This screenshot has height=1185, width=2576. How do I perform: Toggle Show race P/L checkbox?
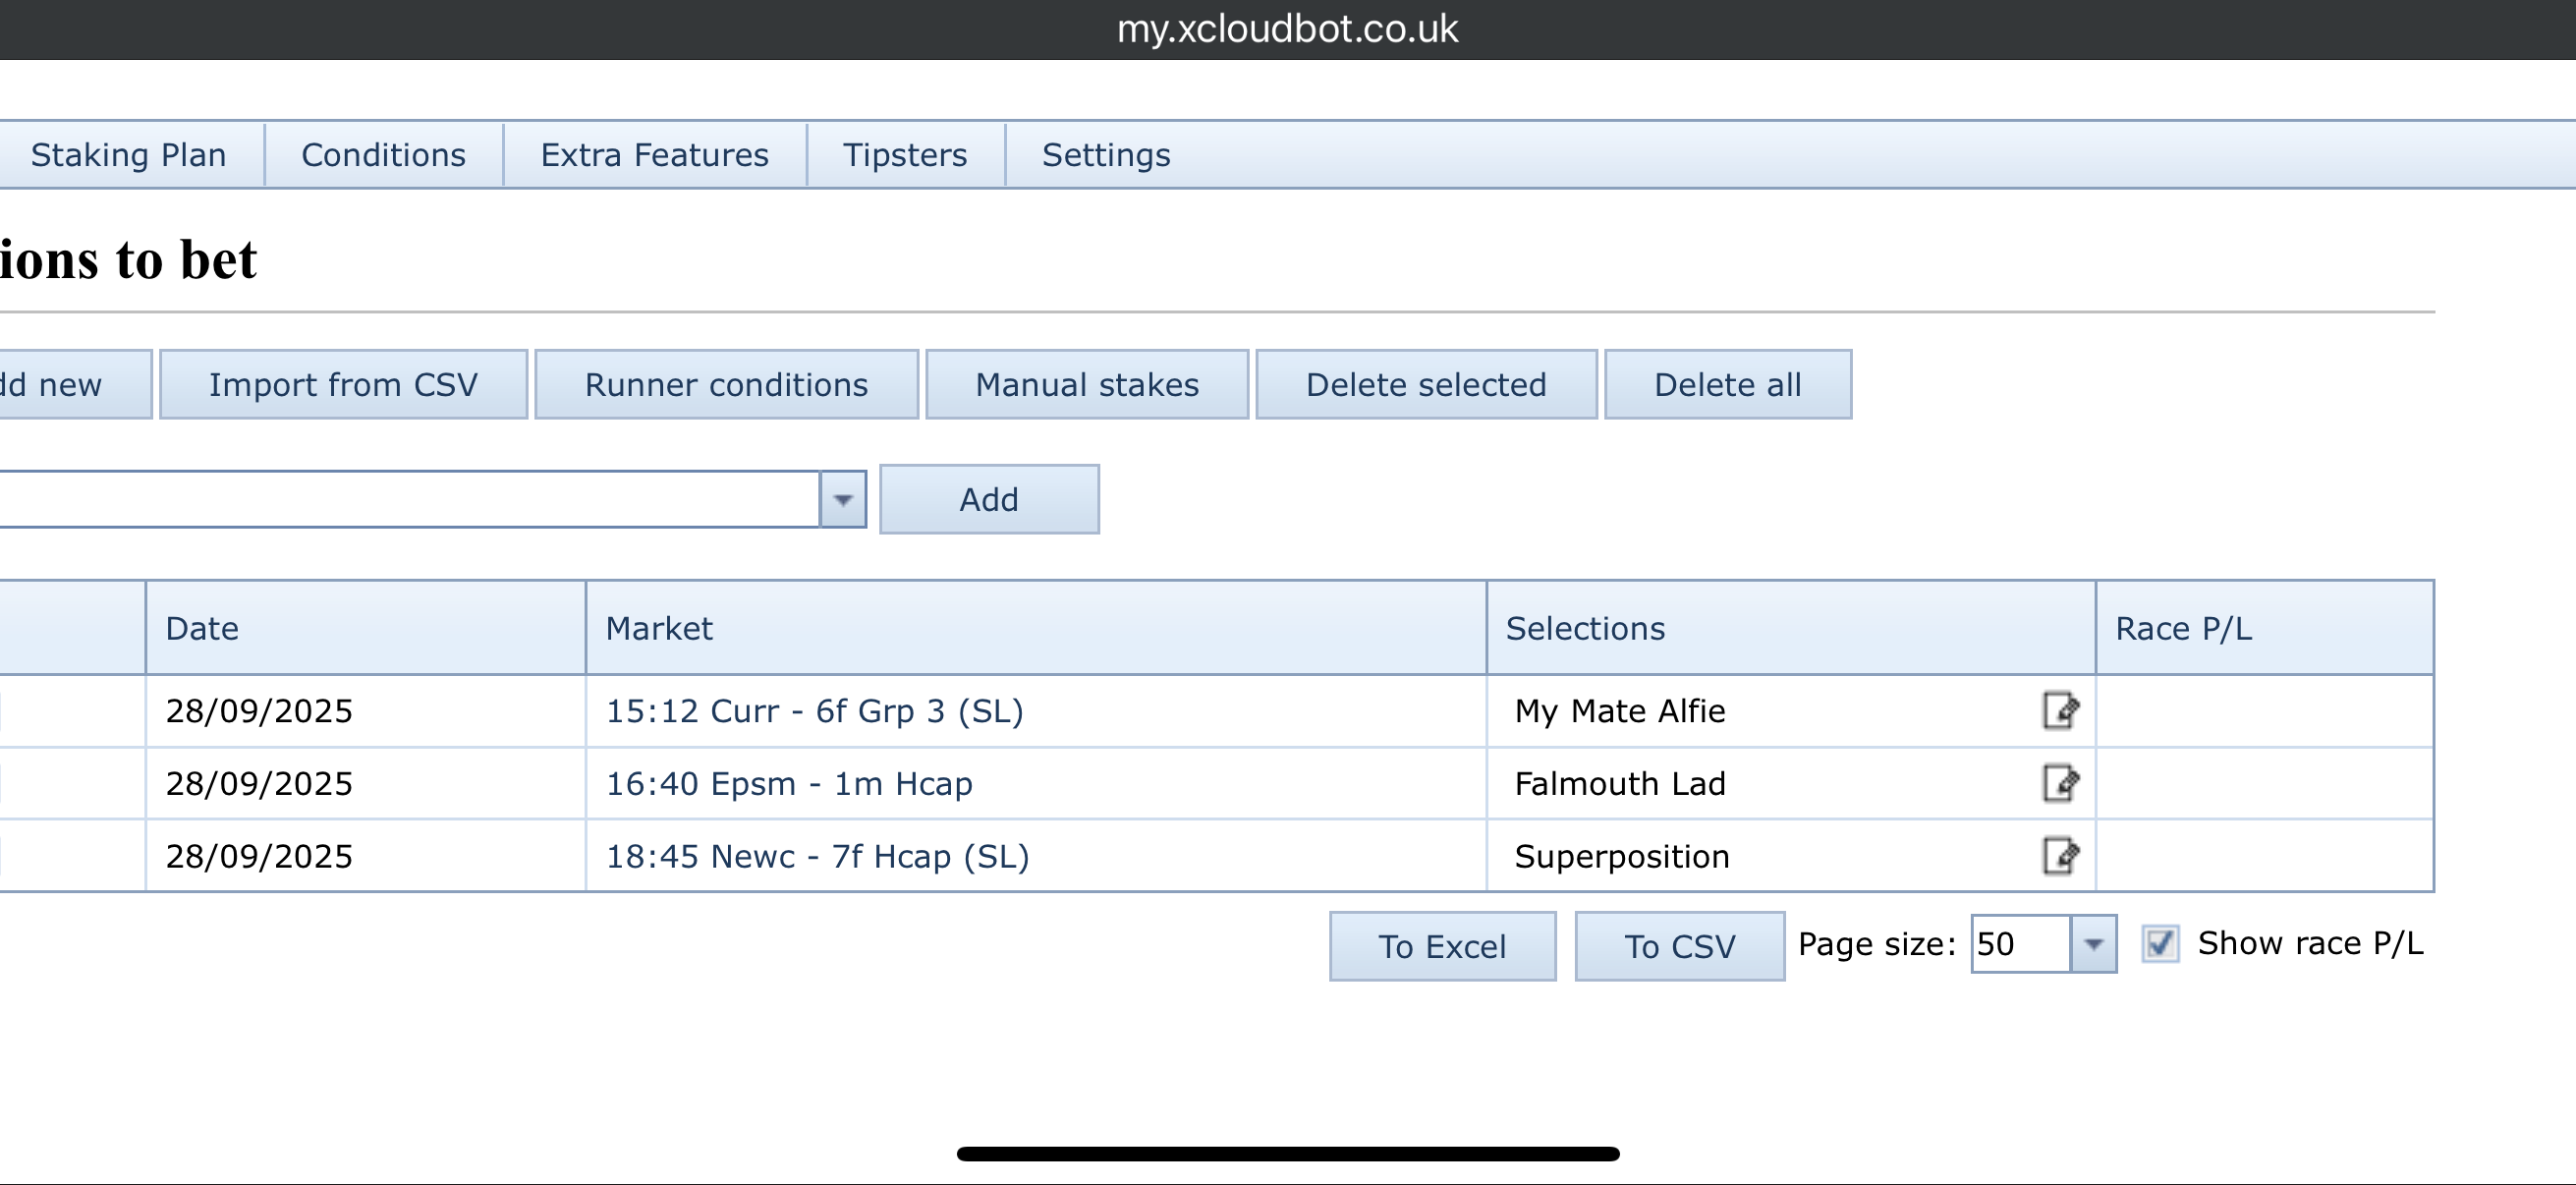2160,943
